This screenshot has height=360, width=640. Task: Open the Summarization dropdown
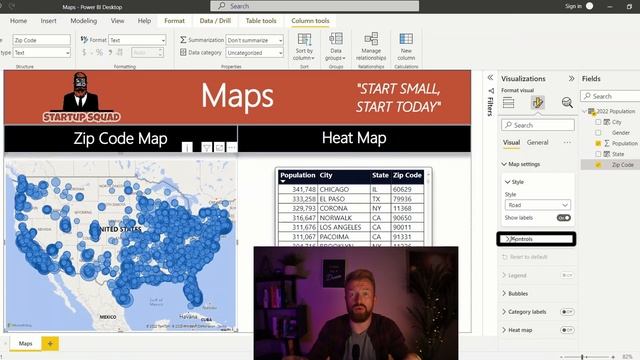click(254, 40)
